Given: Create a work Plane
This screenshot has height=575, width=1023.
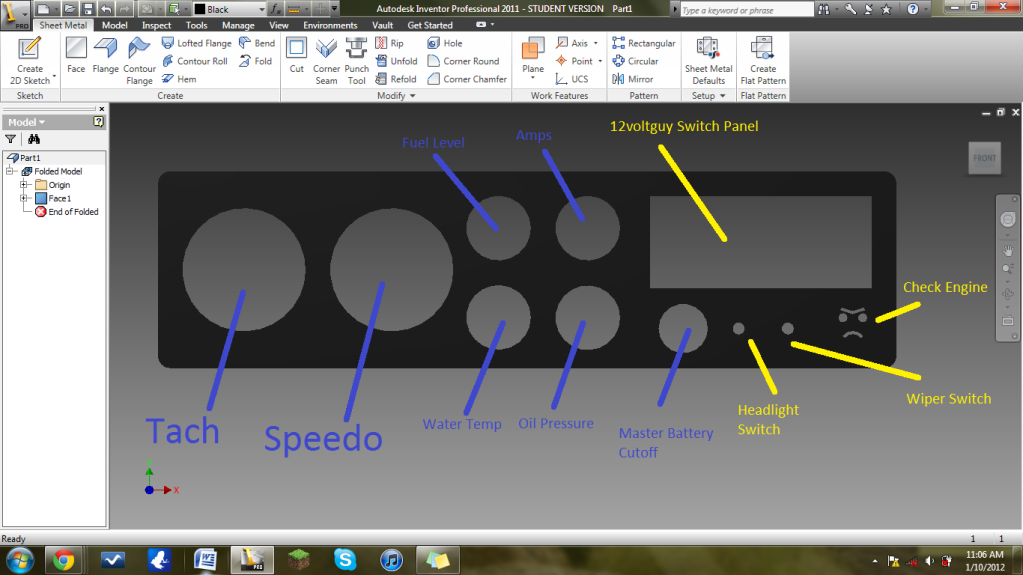Looking at the screenshot, I should click(533, 56).
